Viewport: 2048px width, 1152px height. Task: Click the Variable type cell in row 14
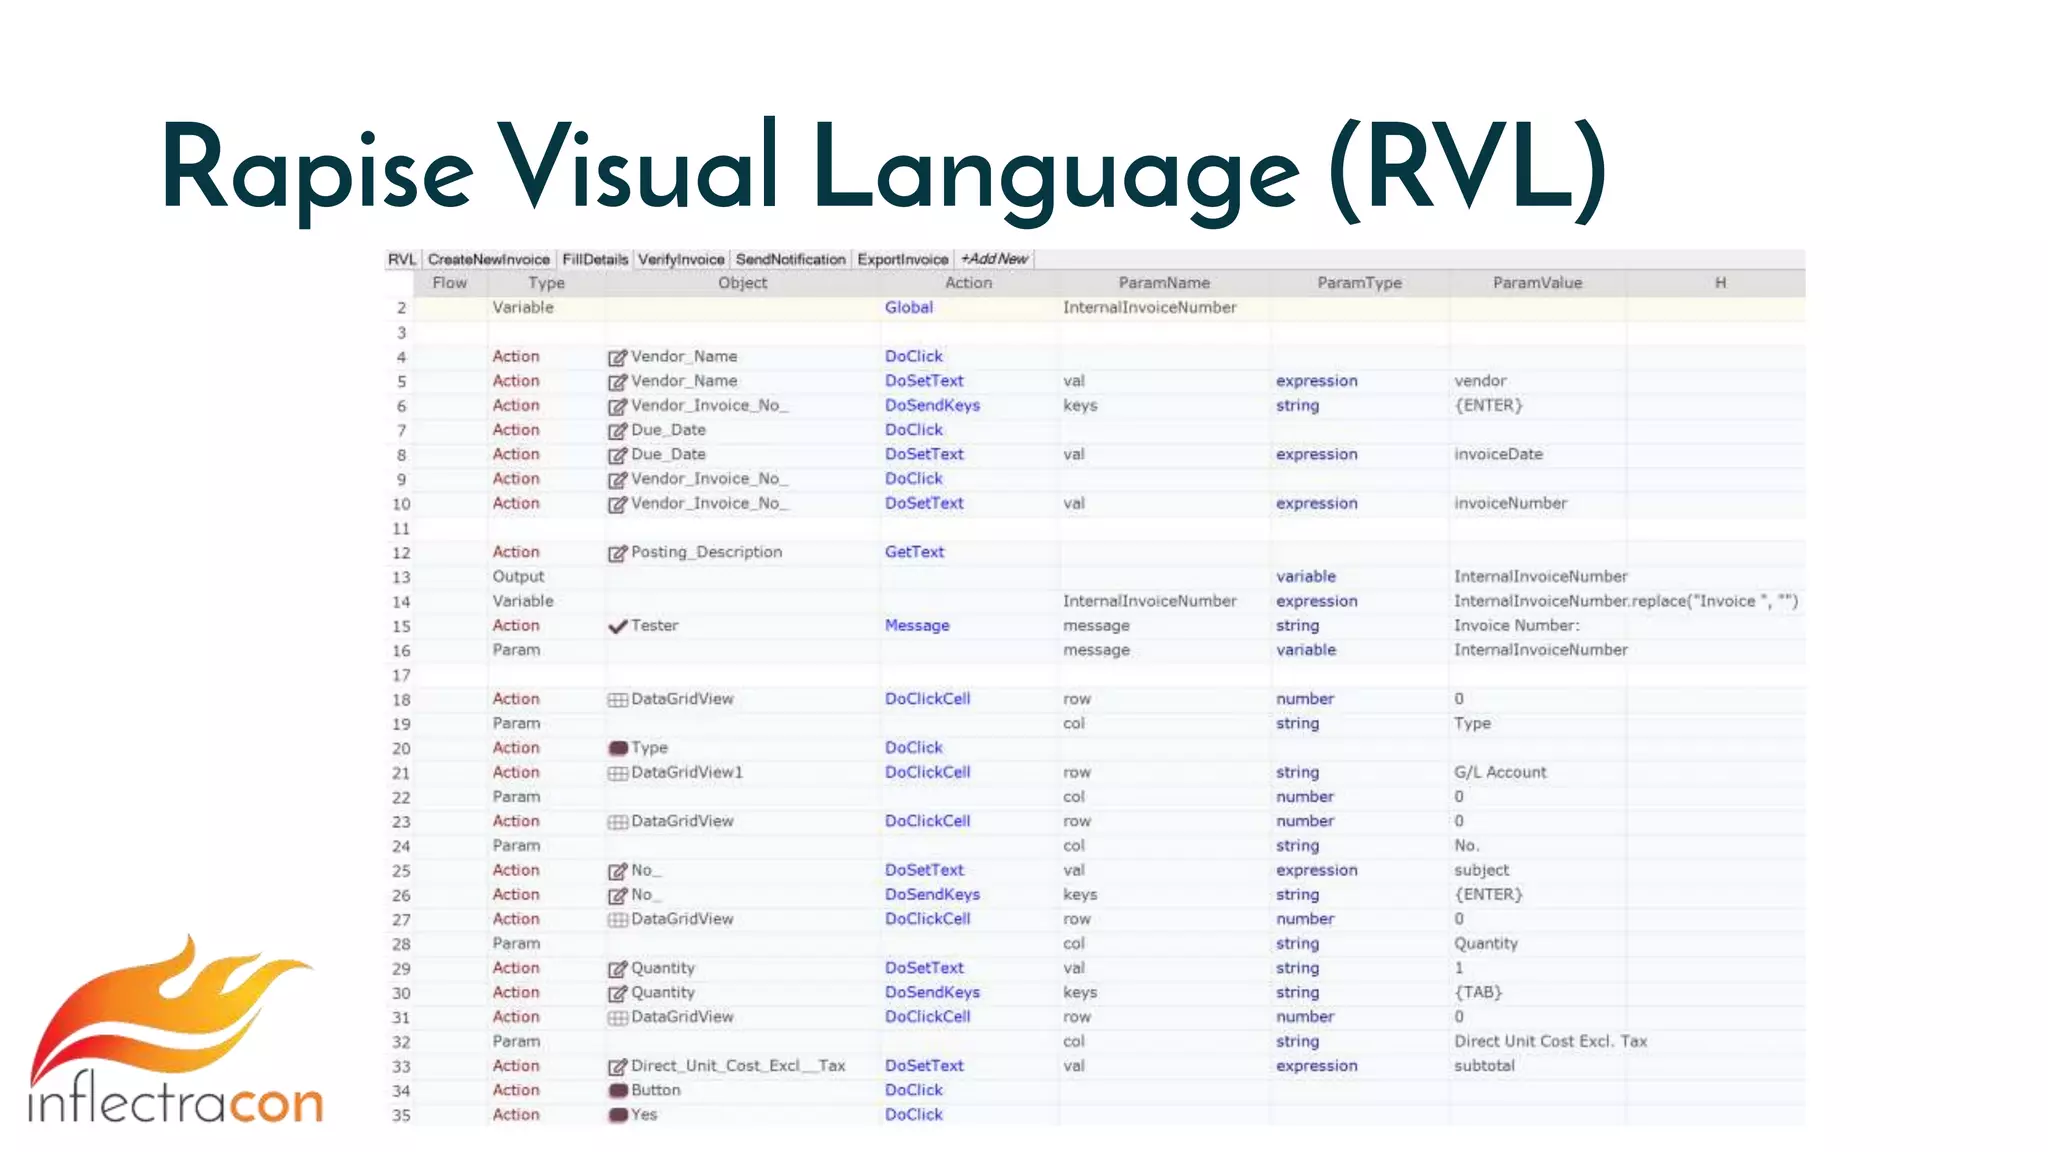[522, 601]
